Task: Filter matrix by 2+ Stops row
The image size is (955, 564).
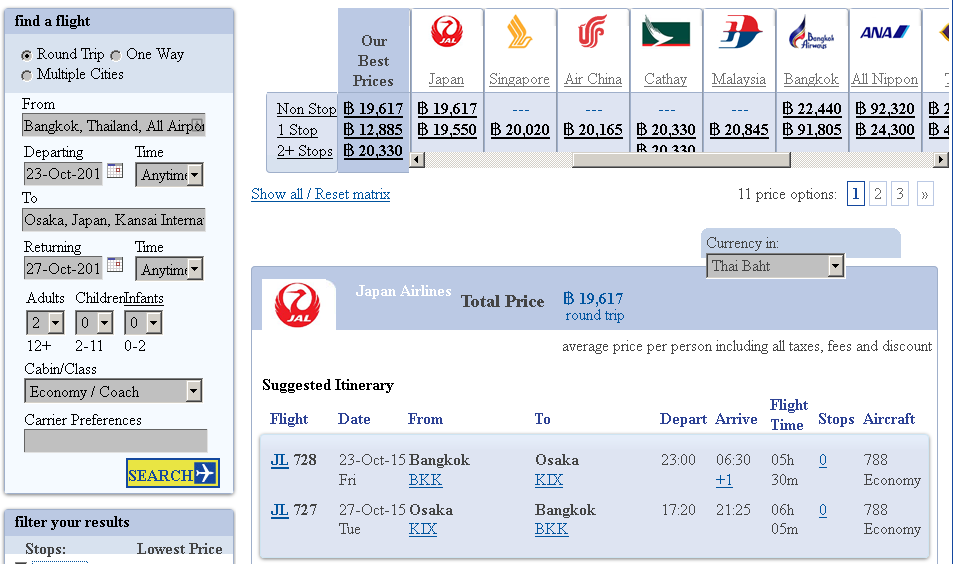Action: click(305, 150)
